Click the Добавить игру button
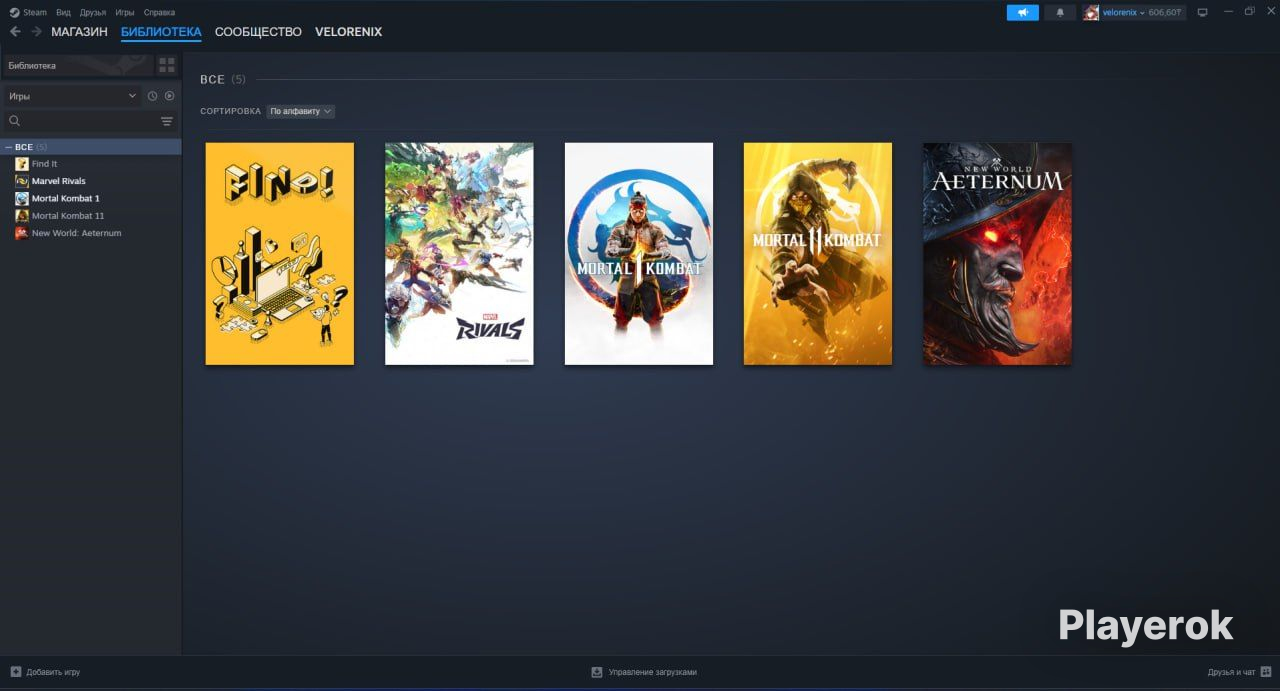Viewport: 1280px width, 691px height. coord(45,672)
